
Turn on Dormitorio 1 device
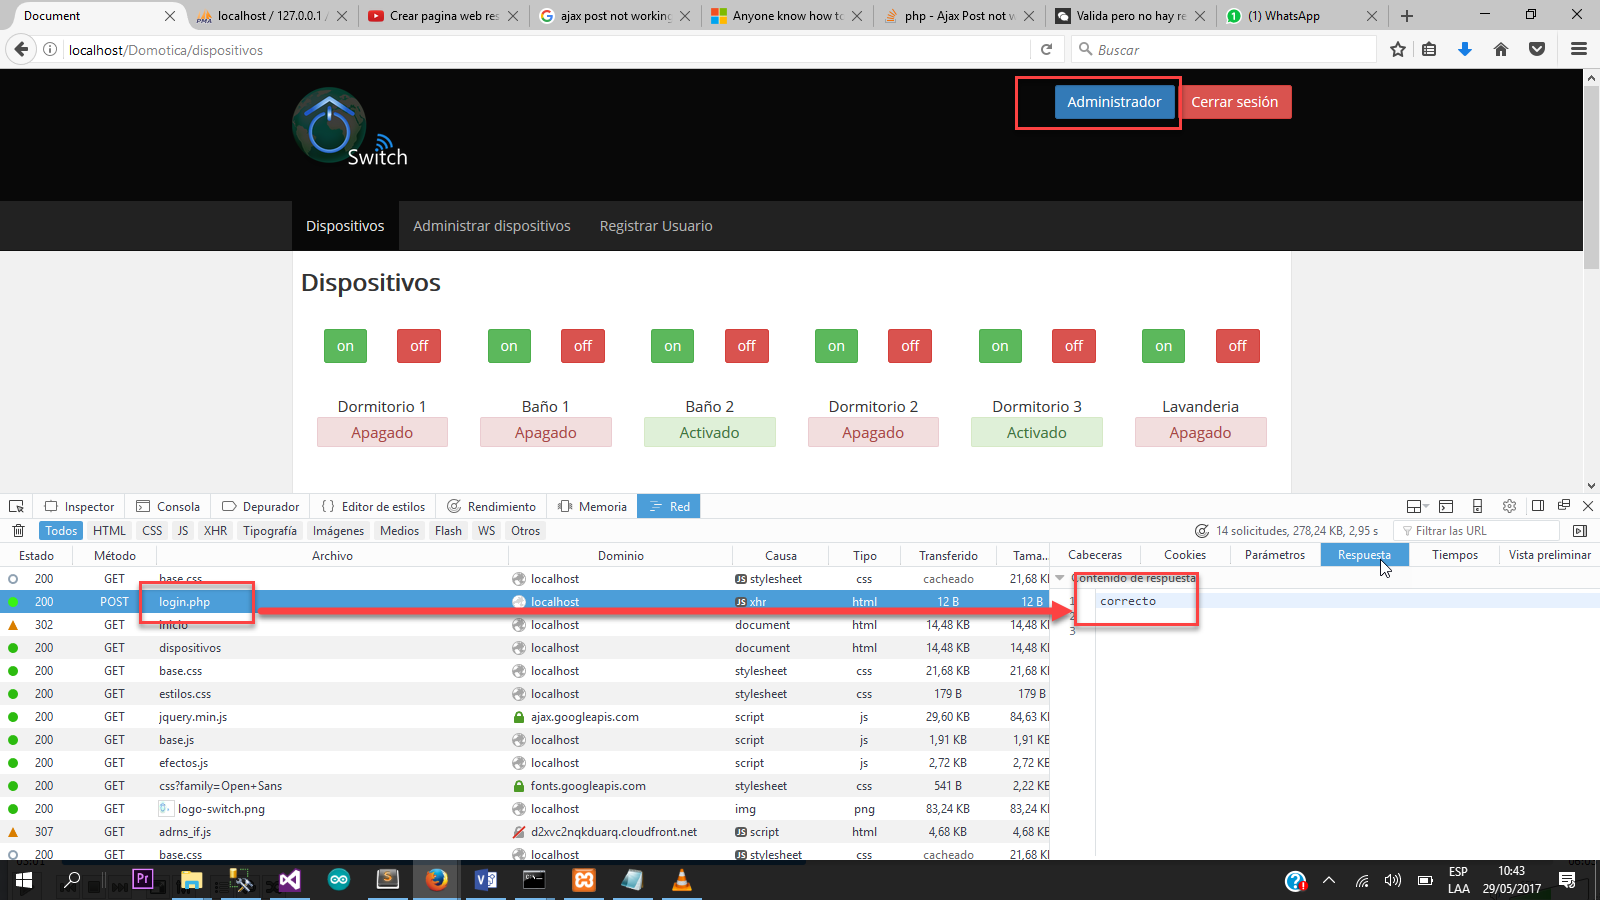pos(345,346)
